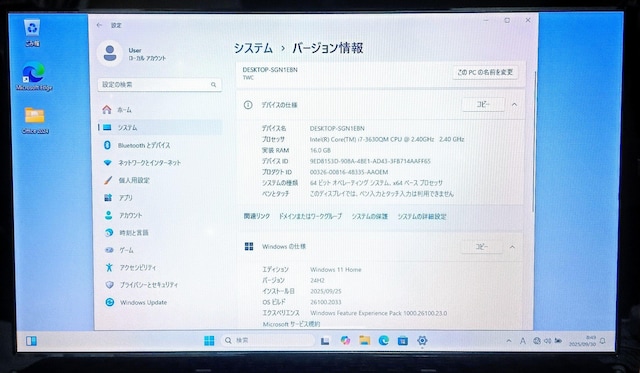This screenshot has height=373, width=640.
Task: Open Microsoft Store from the taskbar
Action: click(x=403, y=341)
